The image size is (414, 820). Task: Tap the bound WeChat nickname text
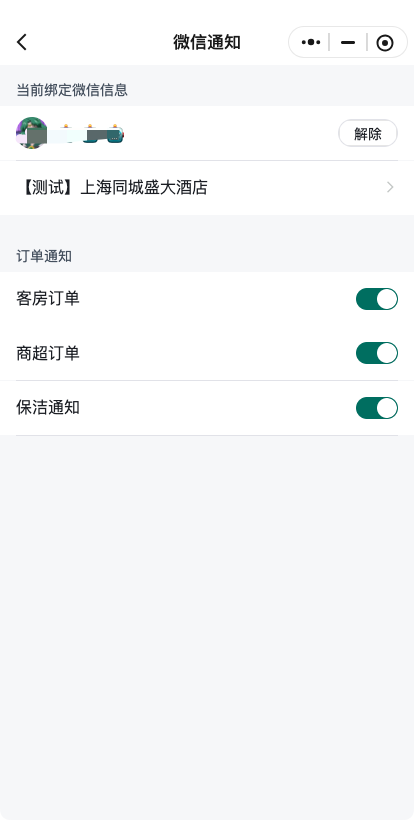tap(87, 134)
